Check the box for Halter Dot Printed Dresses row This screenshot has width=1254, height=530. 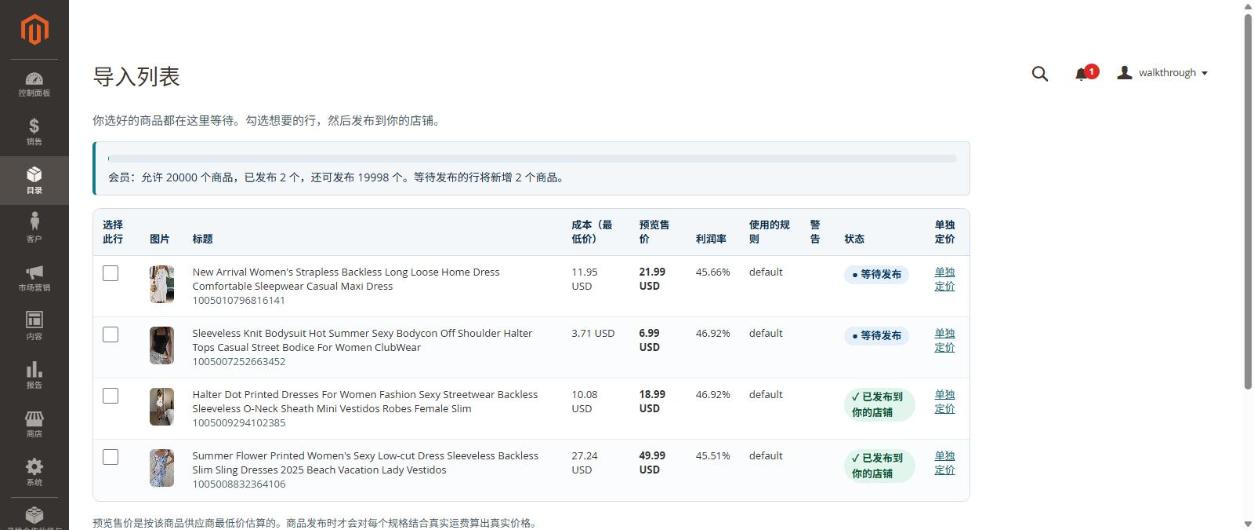click(x=110, y=395)
